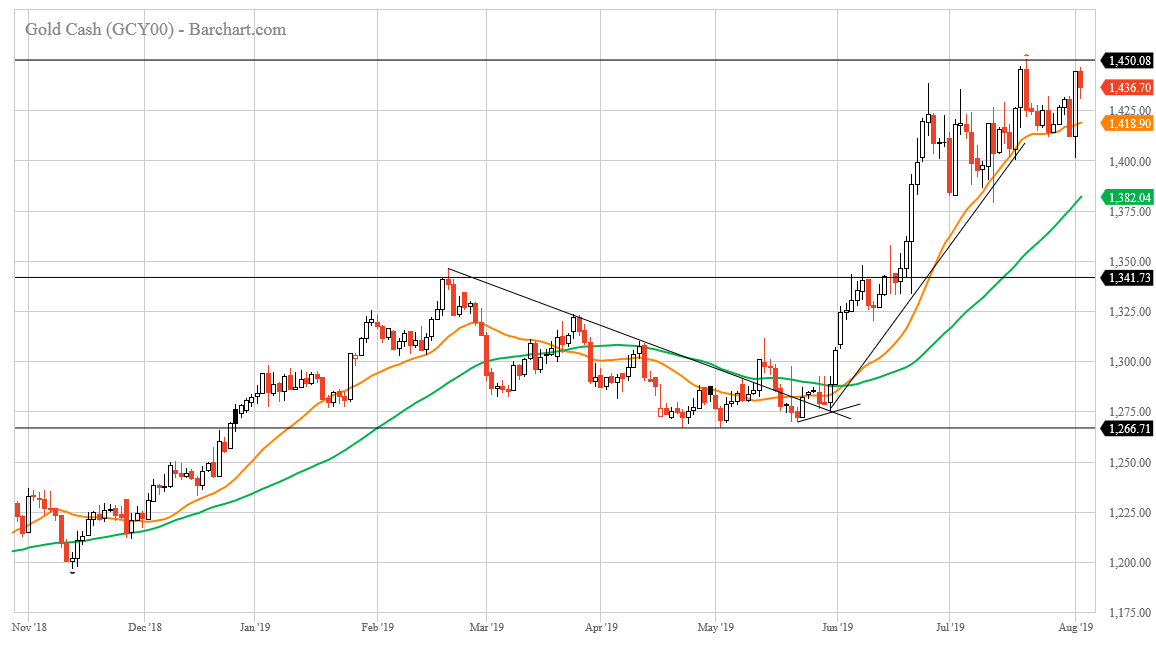1156x650 pixels.
Task: Select the Jun '19 date axis label
Action: click(x=838, y=627)
